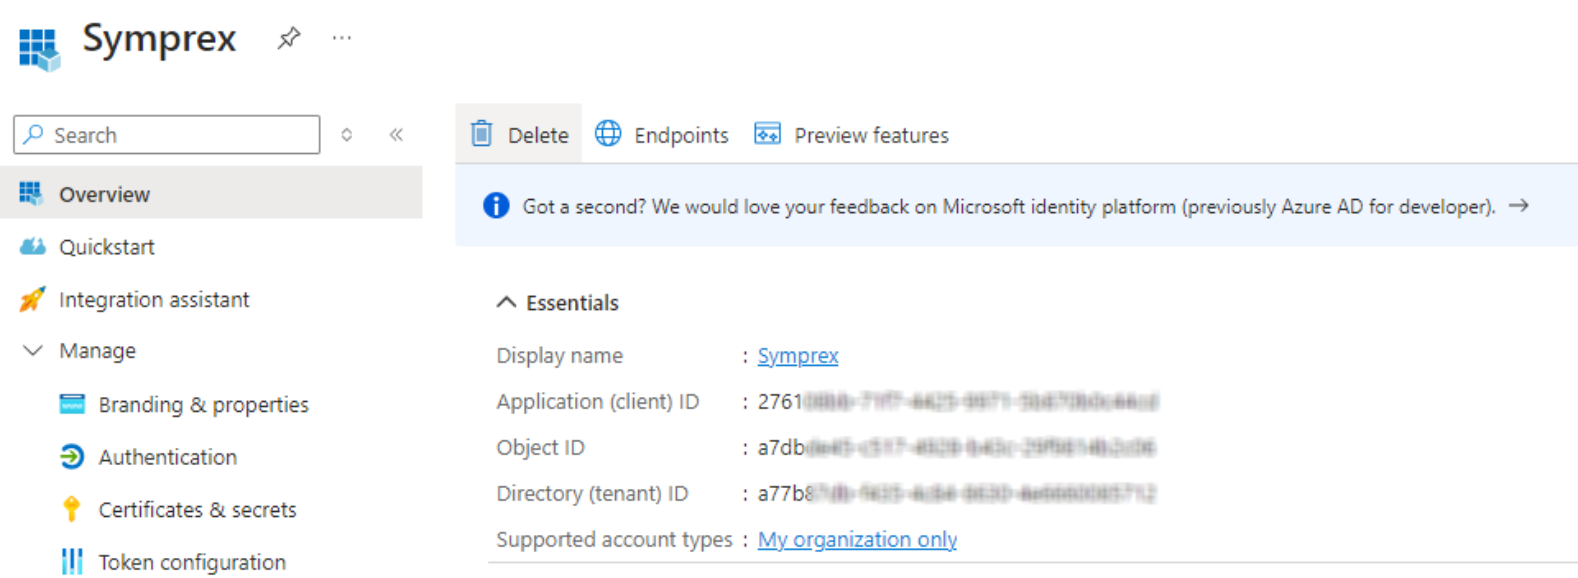Click the Symprex app registration icon
The height and width of the screenshot is (578, 1578).
tap(39, 49)
